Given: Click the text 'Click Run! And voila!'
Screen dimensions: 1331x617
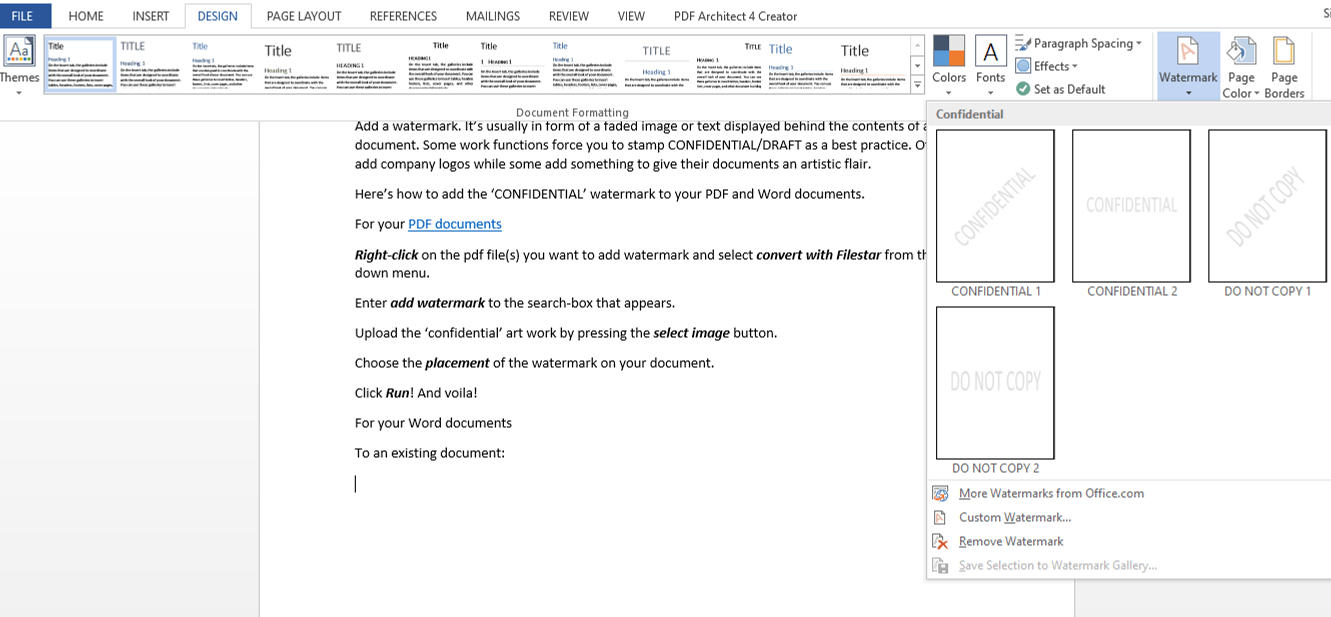Looking at the screenshot, I should click(x=416, y=393).
